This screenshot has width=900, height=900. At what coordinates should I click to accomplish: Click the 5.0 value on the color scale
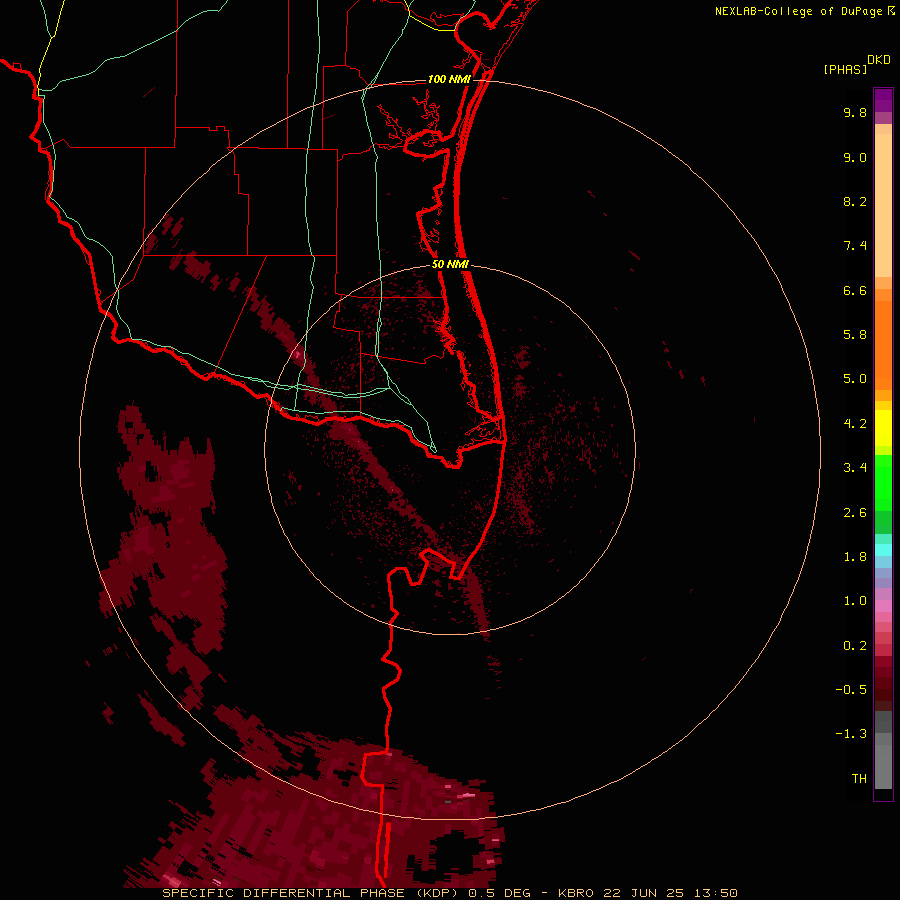coord(855,379)
